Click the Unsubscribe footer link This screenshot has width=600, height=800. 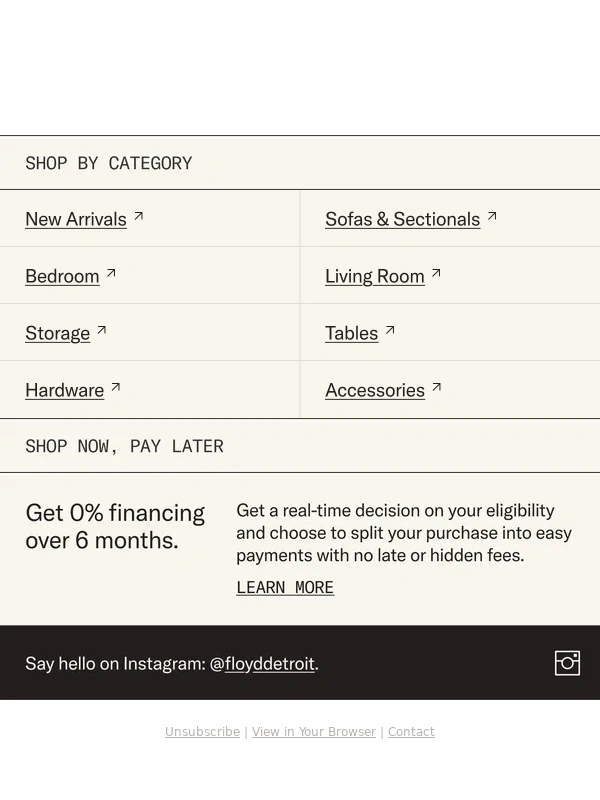pyautogui.click(x=202, y=732)
